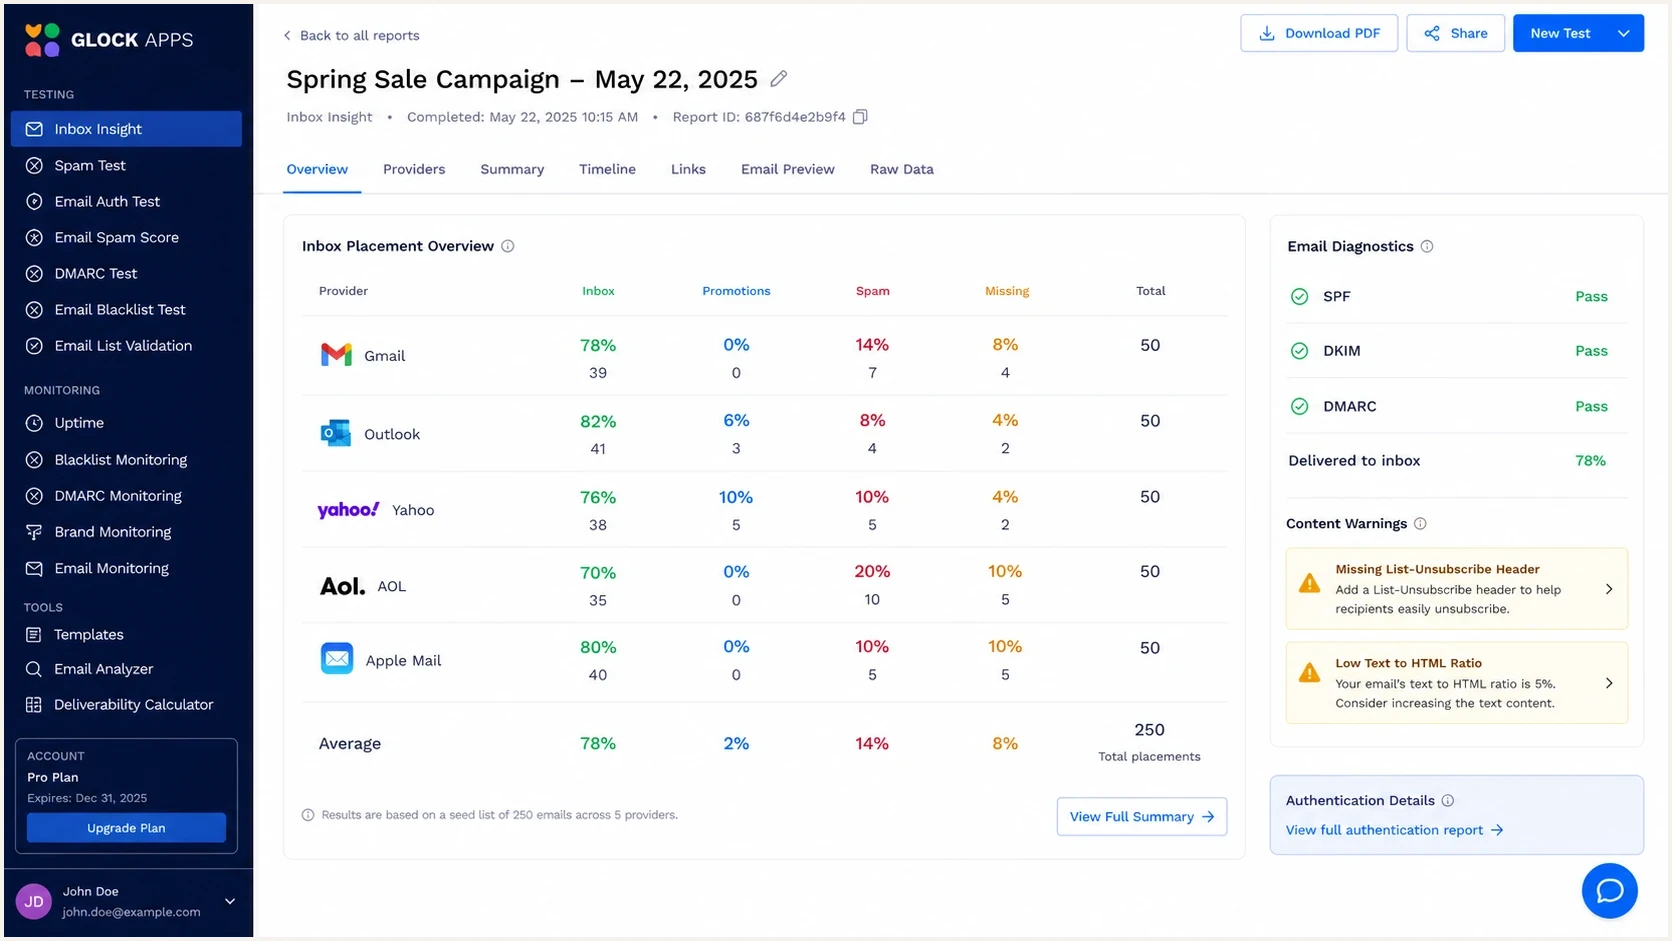The height and width of the screenshot is (941, 1672).
Task: Open the chat support bubble
Action: [x=1609, y=890]
